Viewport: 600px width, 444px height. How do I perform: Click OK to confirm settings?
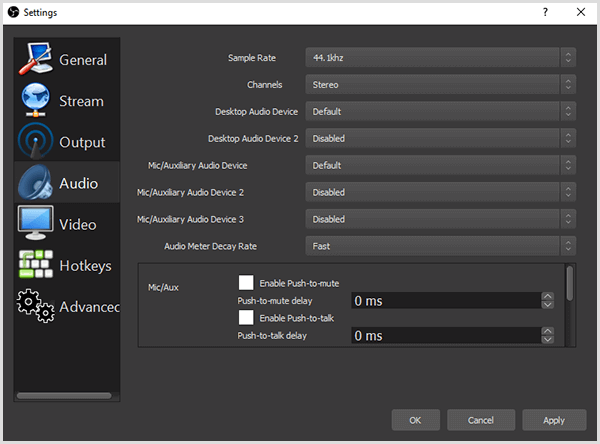point(416,420)
